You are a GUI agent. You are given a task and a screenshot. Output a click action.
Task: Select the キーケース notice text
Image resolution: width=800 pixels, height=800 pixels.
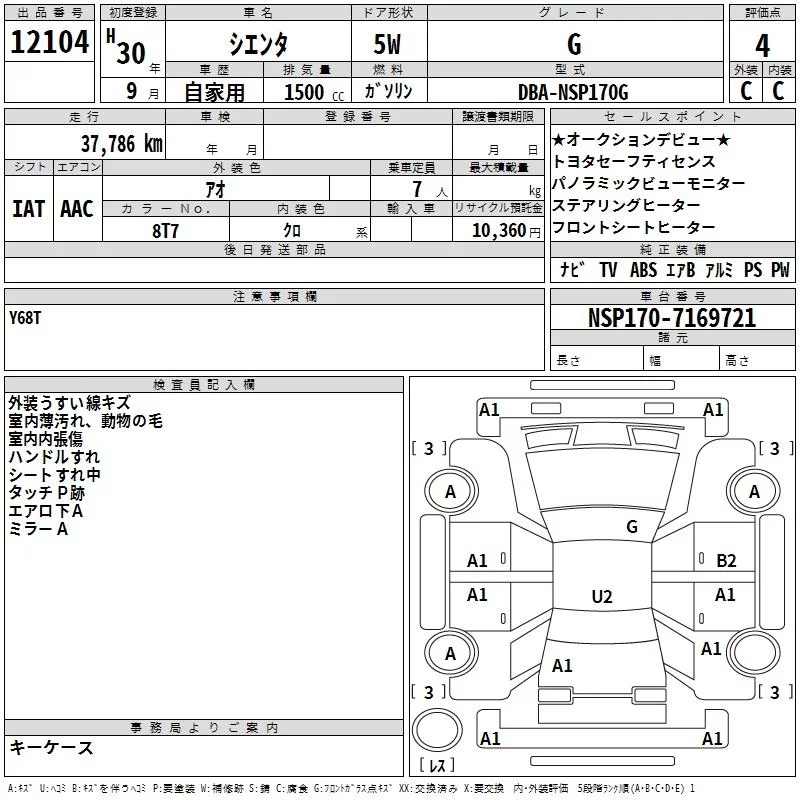click(x=52, y=747)
